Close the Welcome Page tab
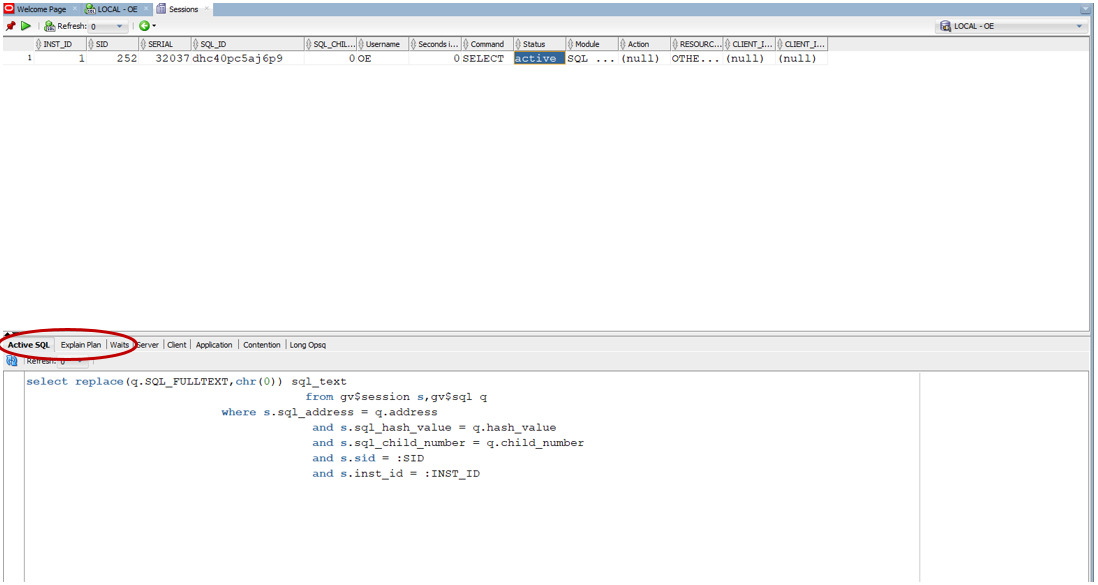 point(75,9)
